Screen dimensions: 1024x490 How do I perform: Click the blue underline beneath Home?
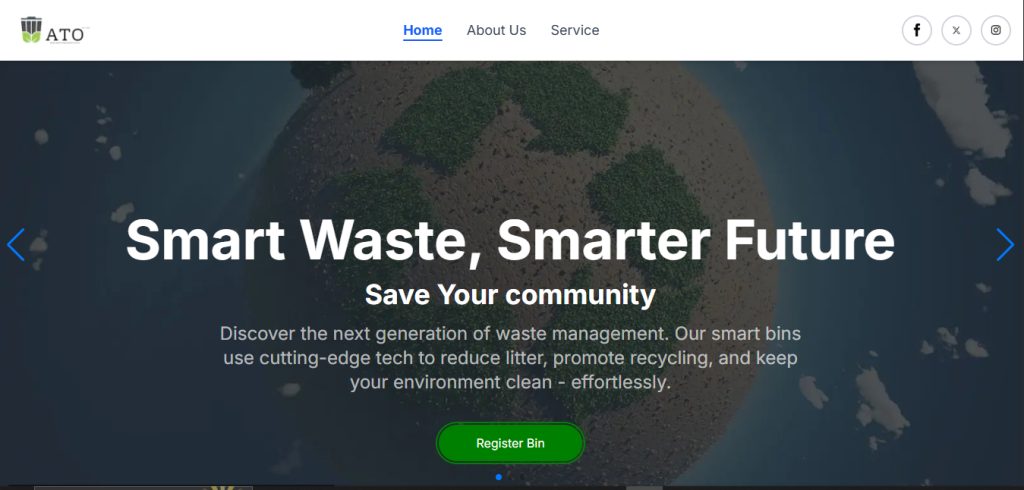click(x=423, y=40)
